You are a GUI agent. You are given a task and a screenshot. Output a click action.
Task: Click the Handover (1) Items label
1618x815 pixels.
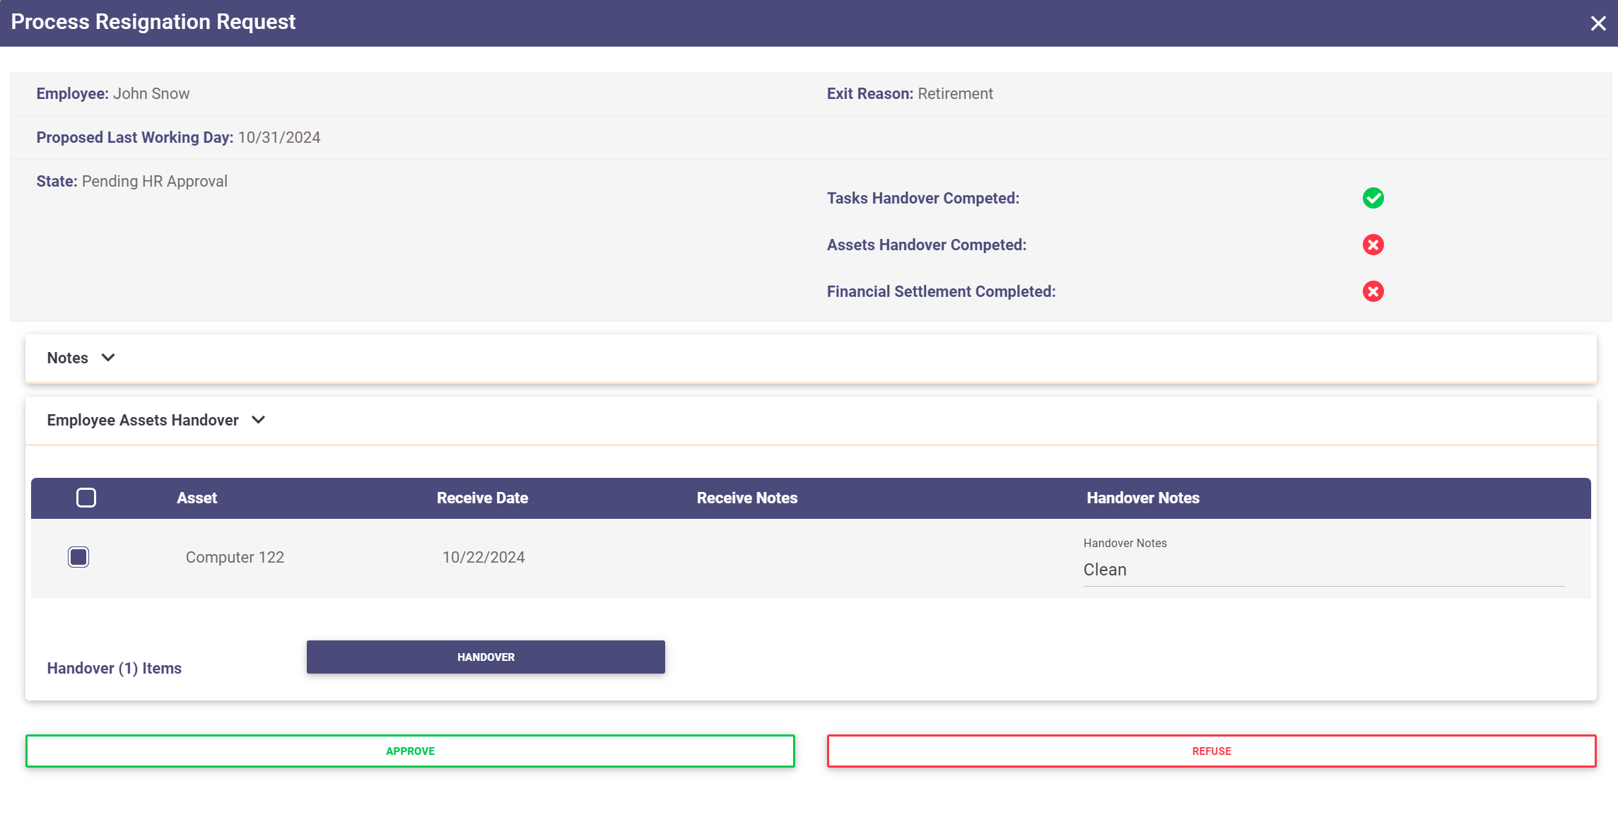coord(114,668)
